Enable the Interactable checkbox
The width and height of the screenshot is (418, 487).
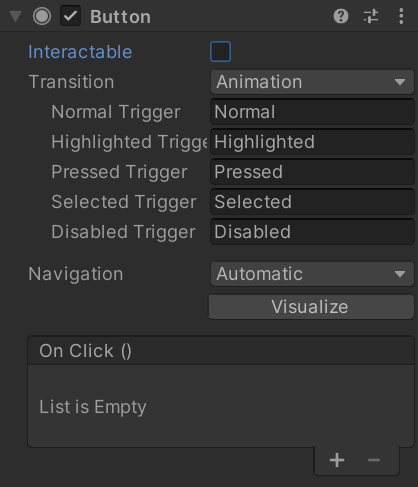[220, 52]
